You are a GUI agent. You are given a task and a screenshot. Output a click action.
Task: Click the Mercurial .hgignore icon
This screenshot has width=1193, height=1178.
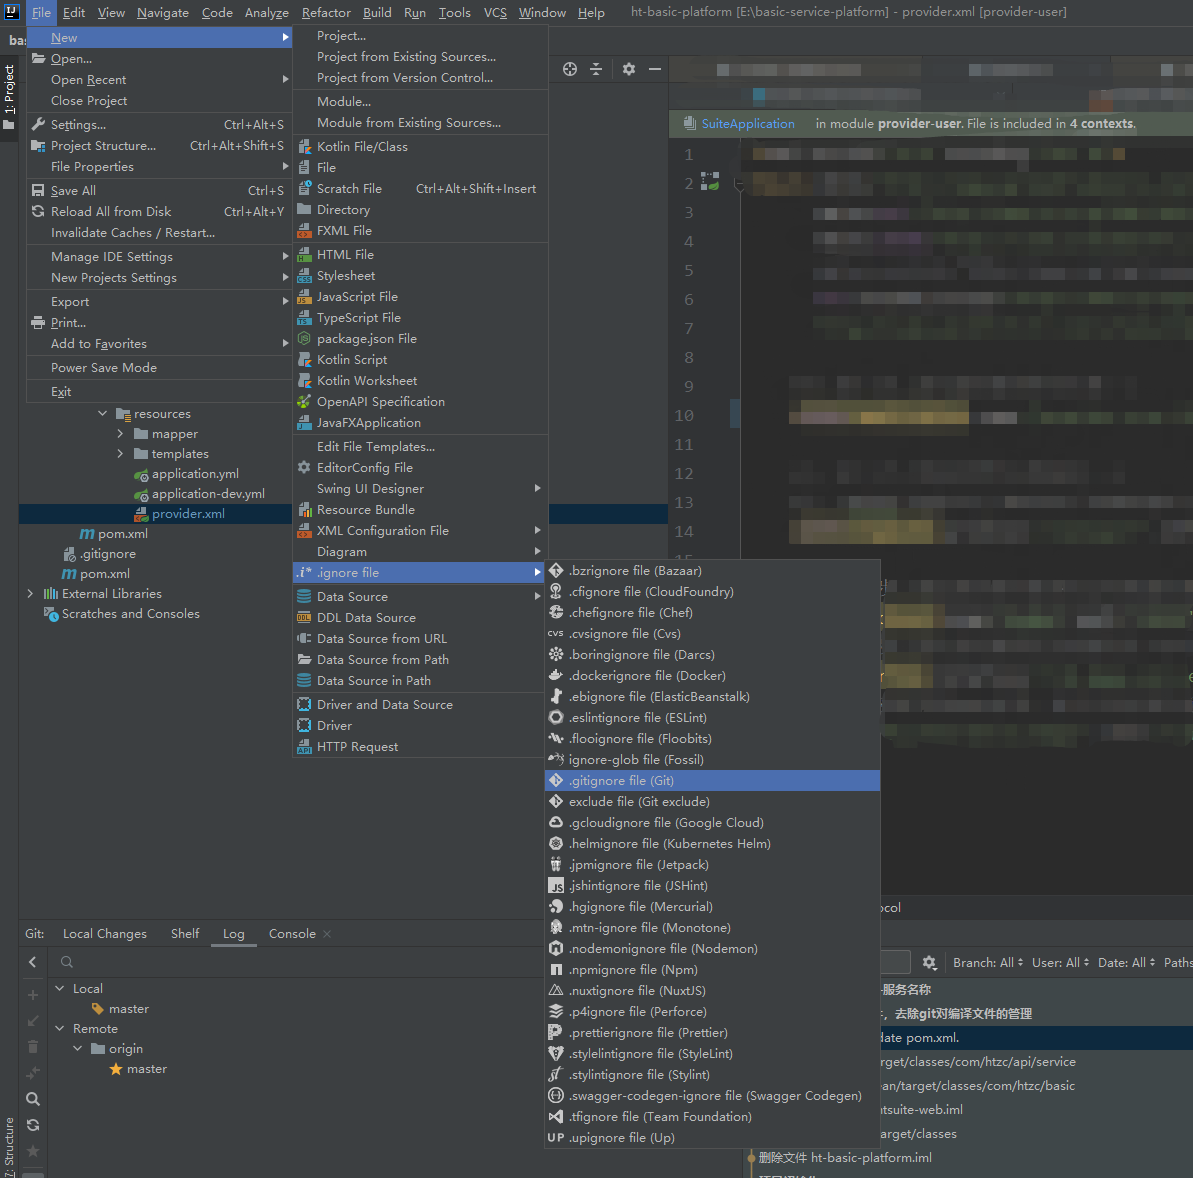(x=556, y=906)
